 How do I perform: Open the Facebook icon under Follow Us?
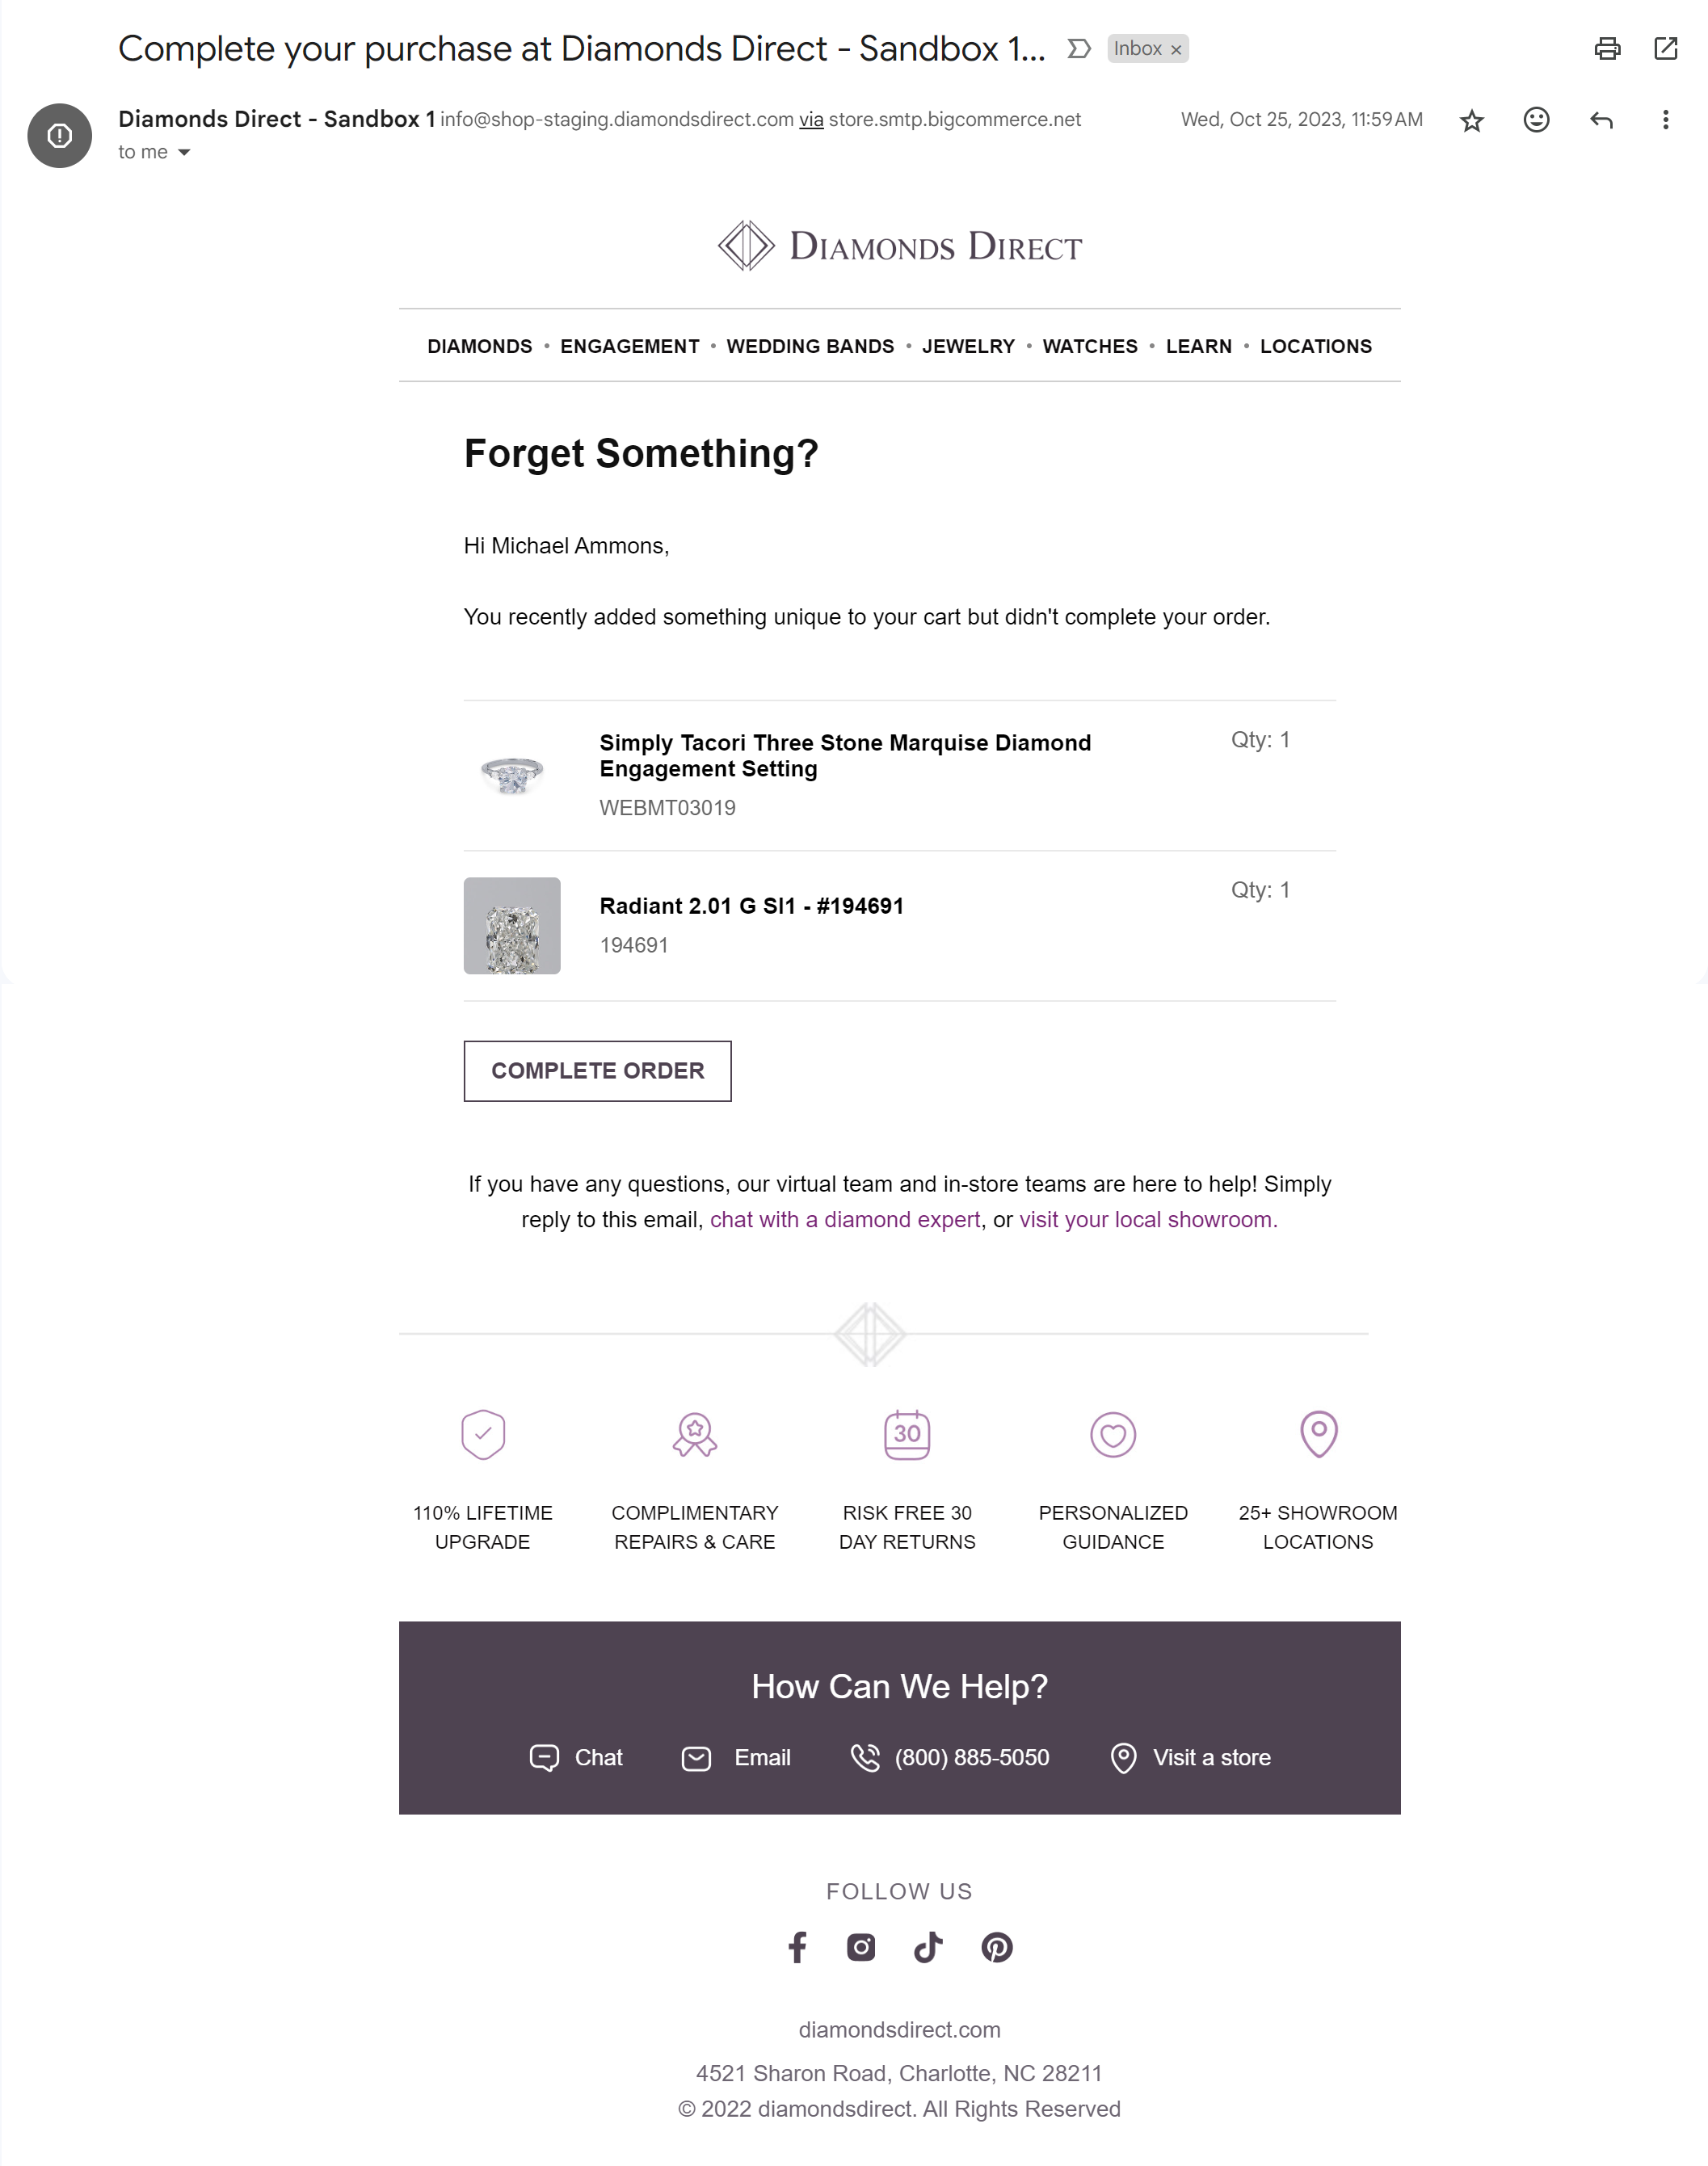coord(797,1947)
